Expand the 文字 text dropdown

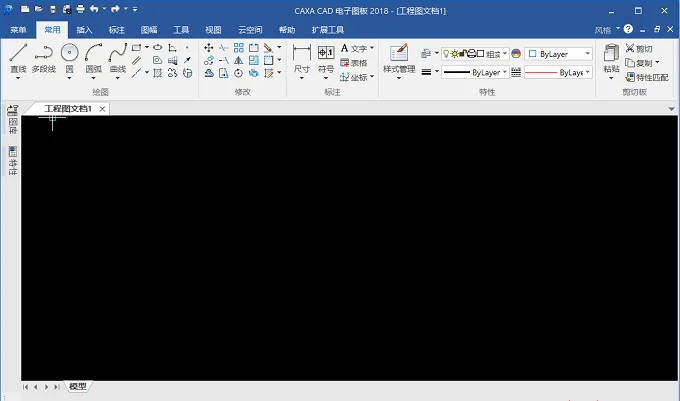click(x=372, y=48)
